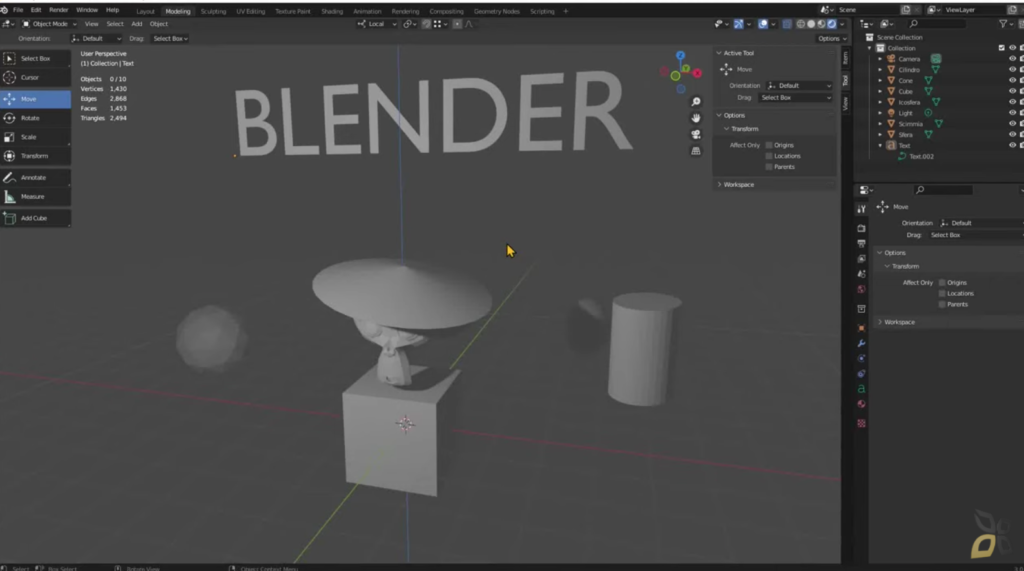Expand the Cube item in outliner
The height and width of the screenshot is (571, 1024).
tap(880, 91)
